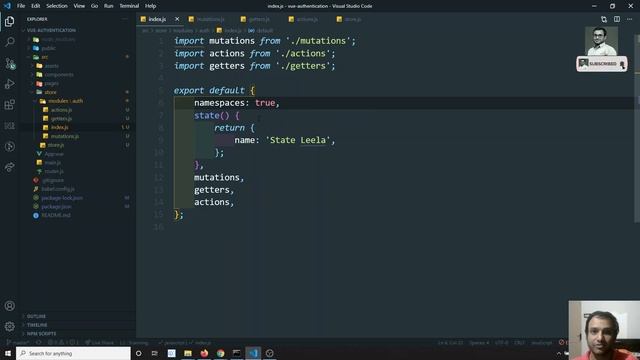Open the Search view in the activity bar

pyautogui.click(x=9, y=42)
